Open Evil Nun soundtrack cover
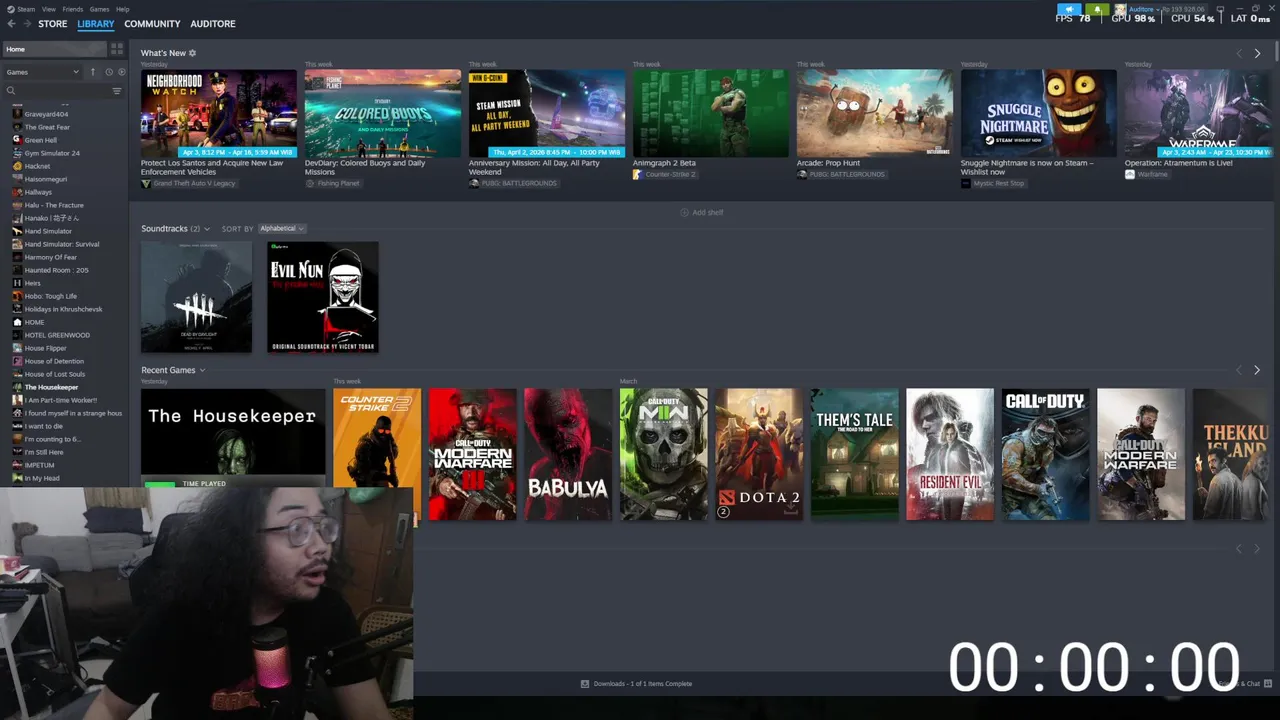Viewport: 1280px width, 720px height. [323, 297]
